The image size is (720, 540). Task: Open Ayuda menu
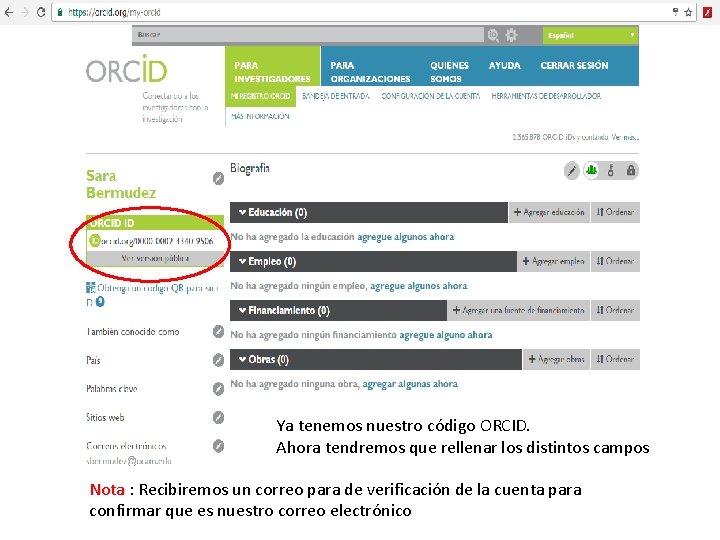click(x=504, y=66)
